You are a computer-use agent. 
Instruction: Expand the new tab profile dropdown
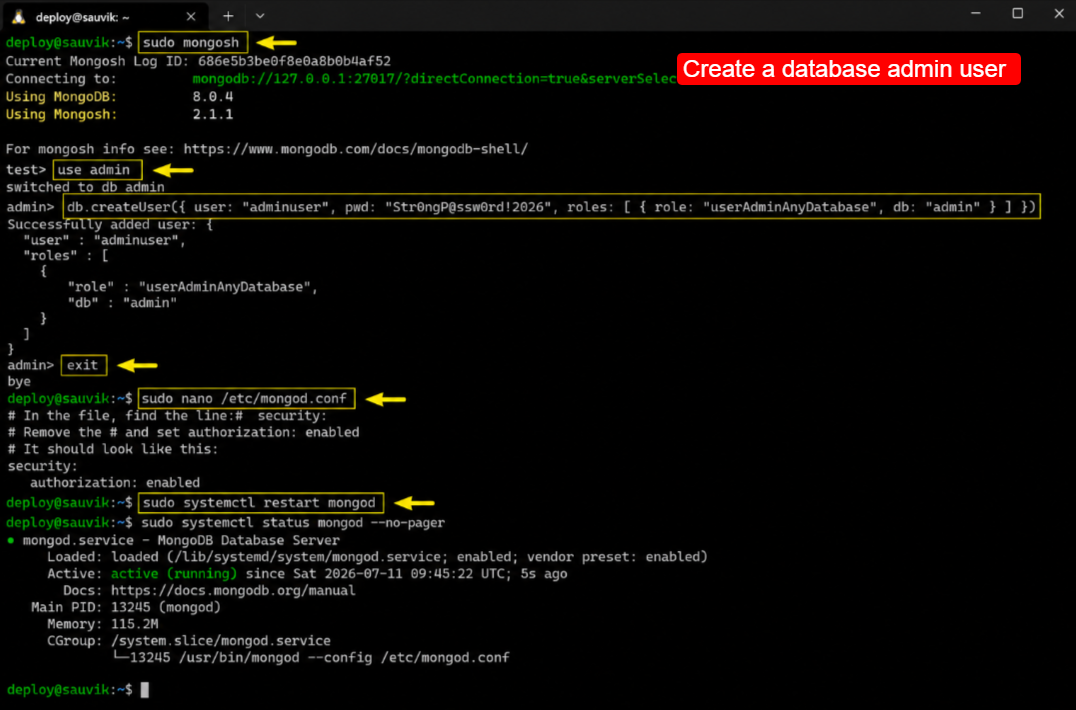[x=259, y=16]
